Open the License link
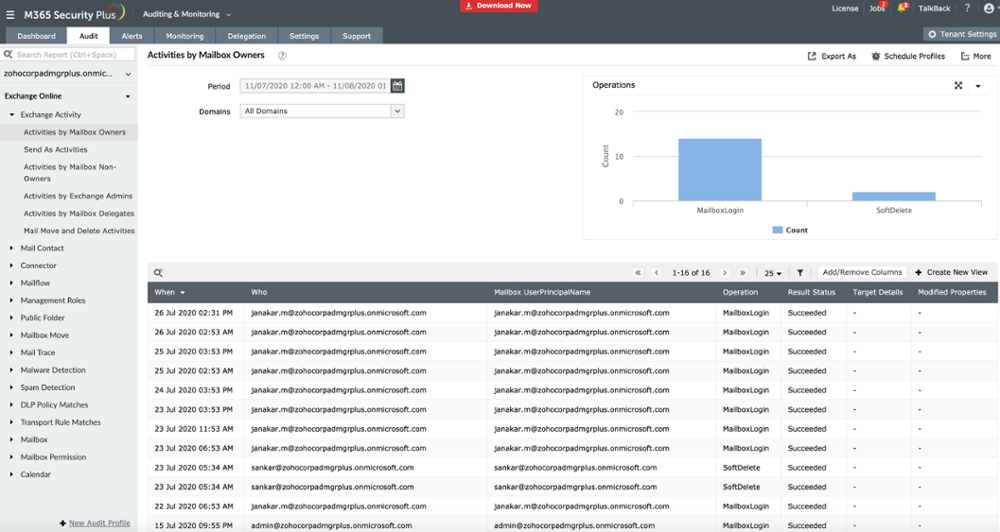 [845, 8]
